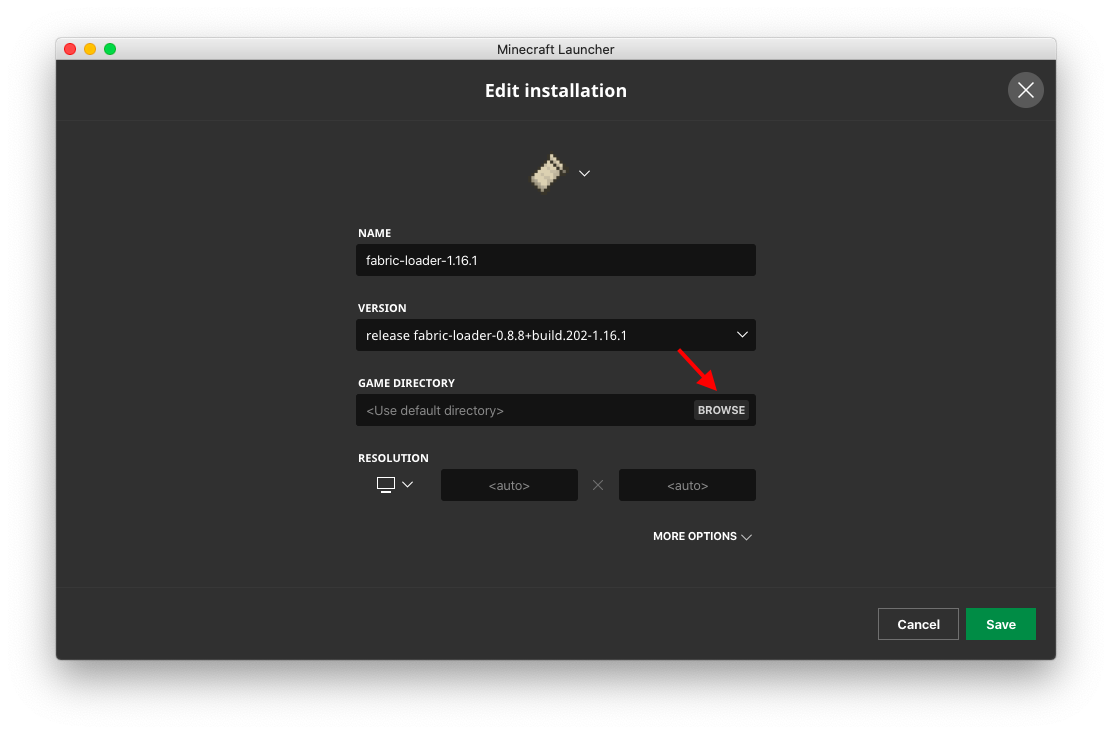Click the red macOS window close button
This screenshot has width=1112, height=734.
(x=70, y=49)
